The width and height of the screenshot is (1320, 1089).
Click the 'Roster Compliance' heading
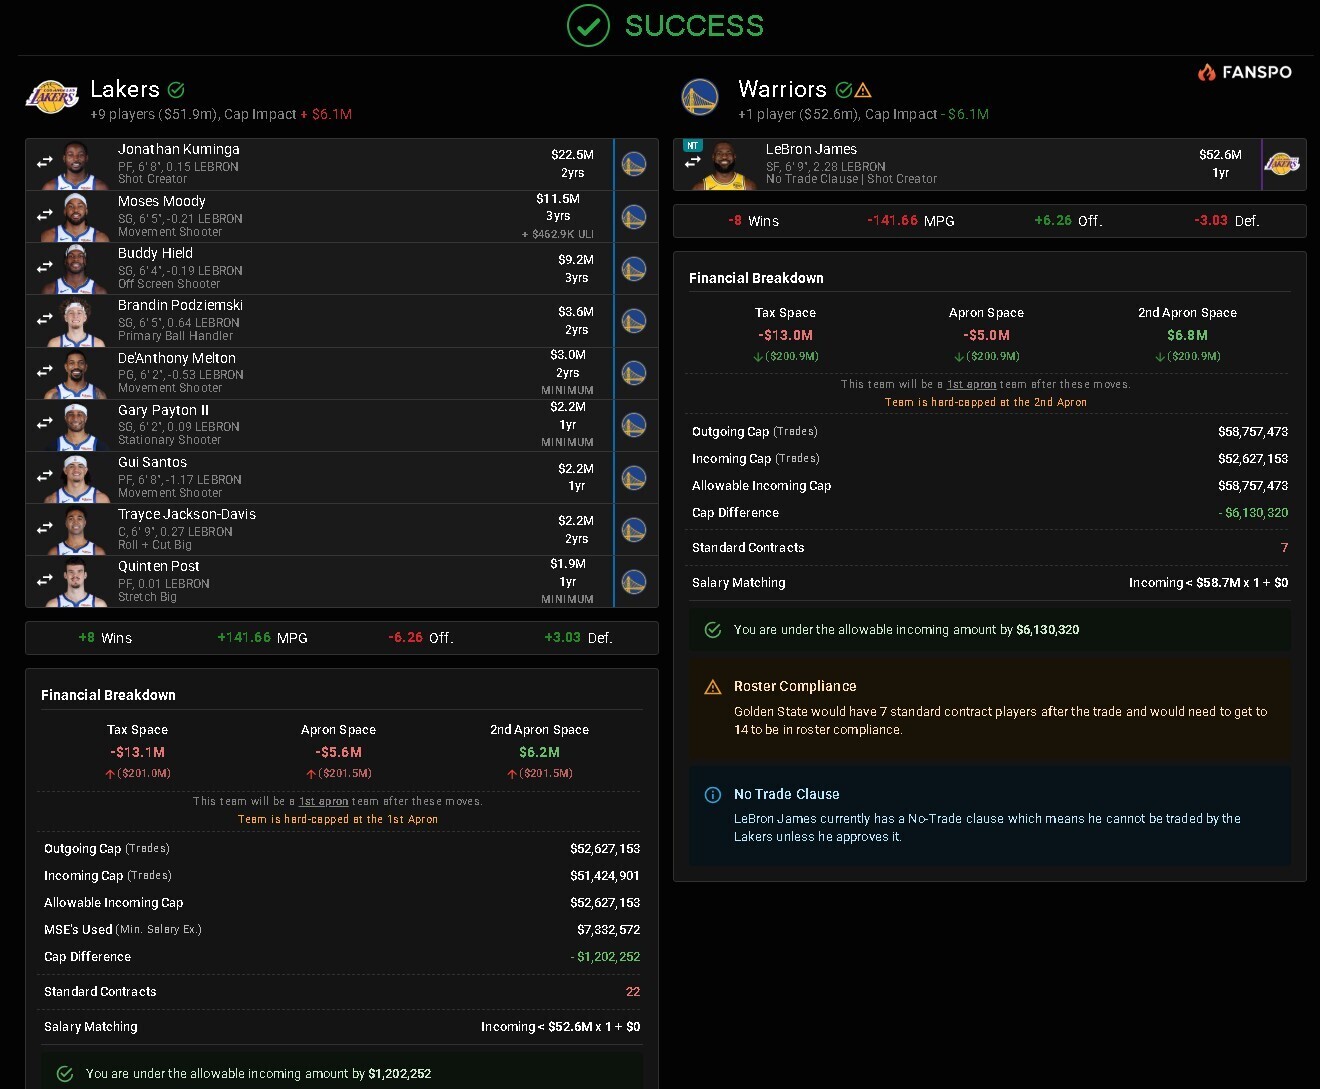[795, 686]
